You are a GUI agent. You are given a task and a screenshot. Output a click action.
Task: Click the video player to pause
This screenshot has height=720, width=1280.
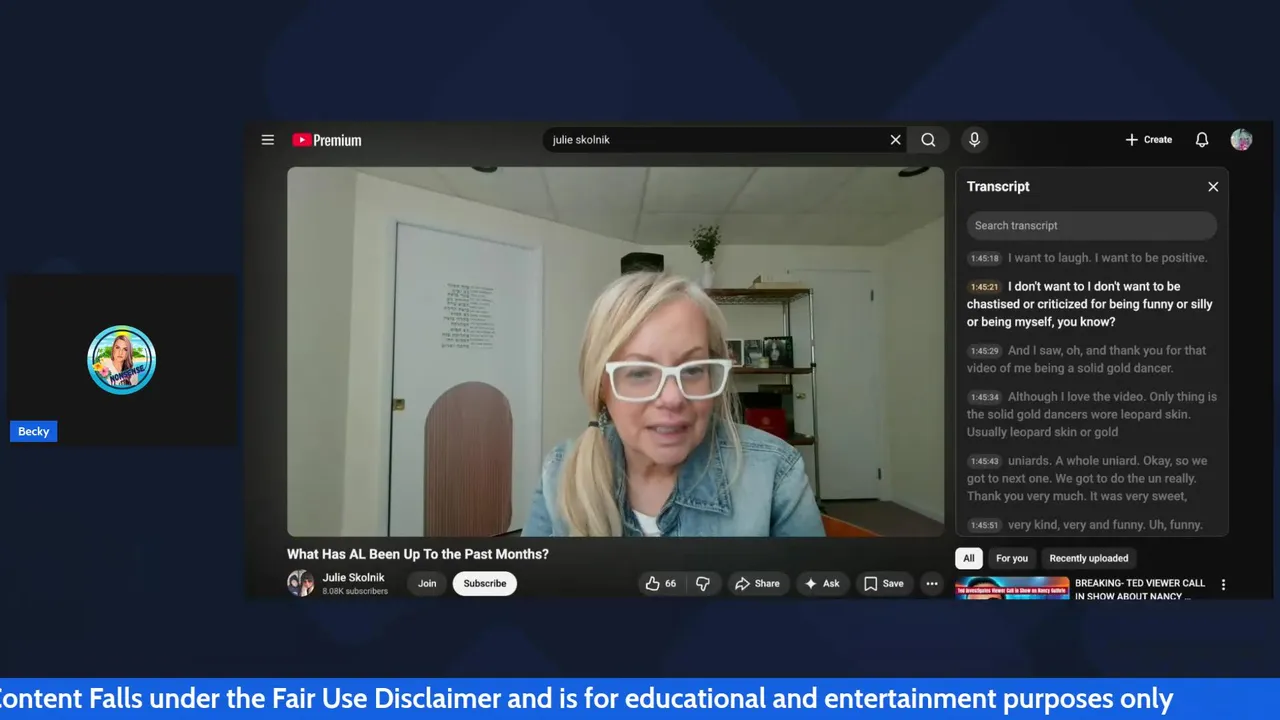tap(615, 351)
